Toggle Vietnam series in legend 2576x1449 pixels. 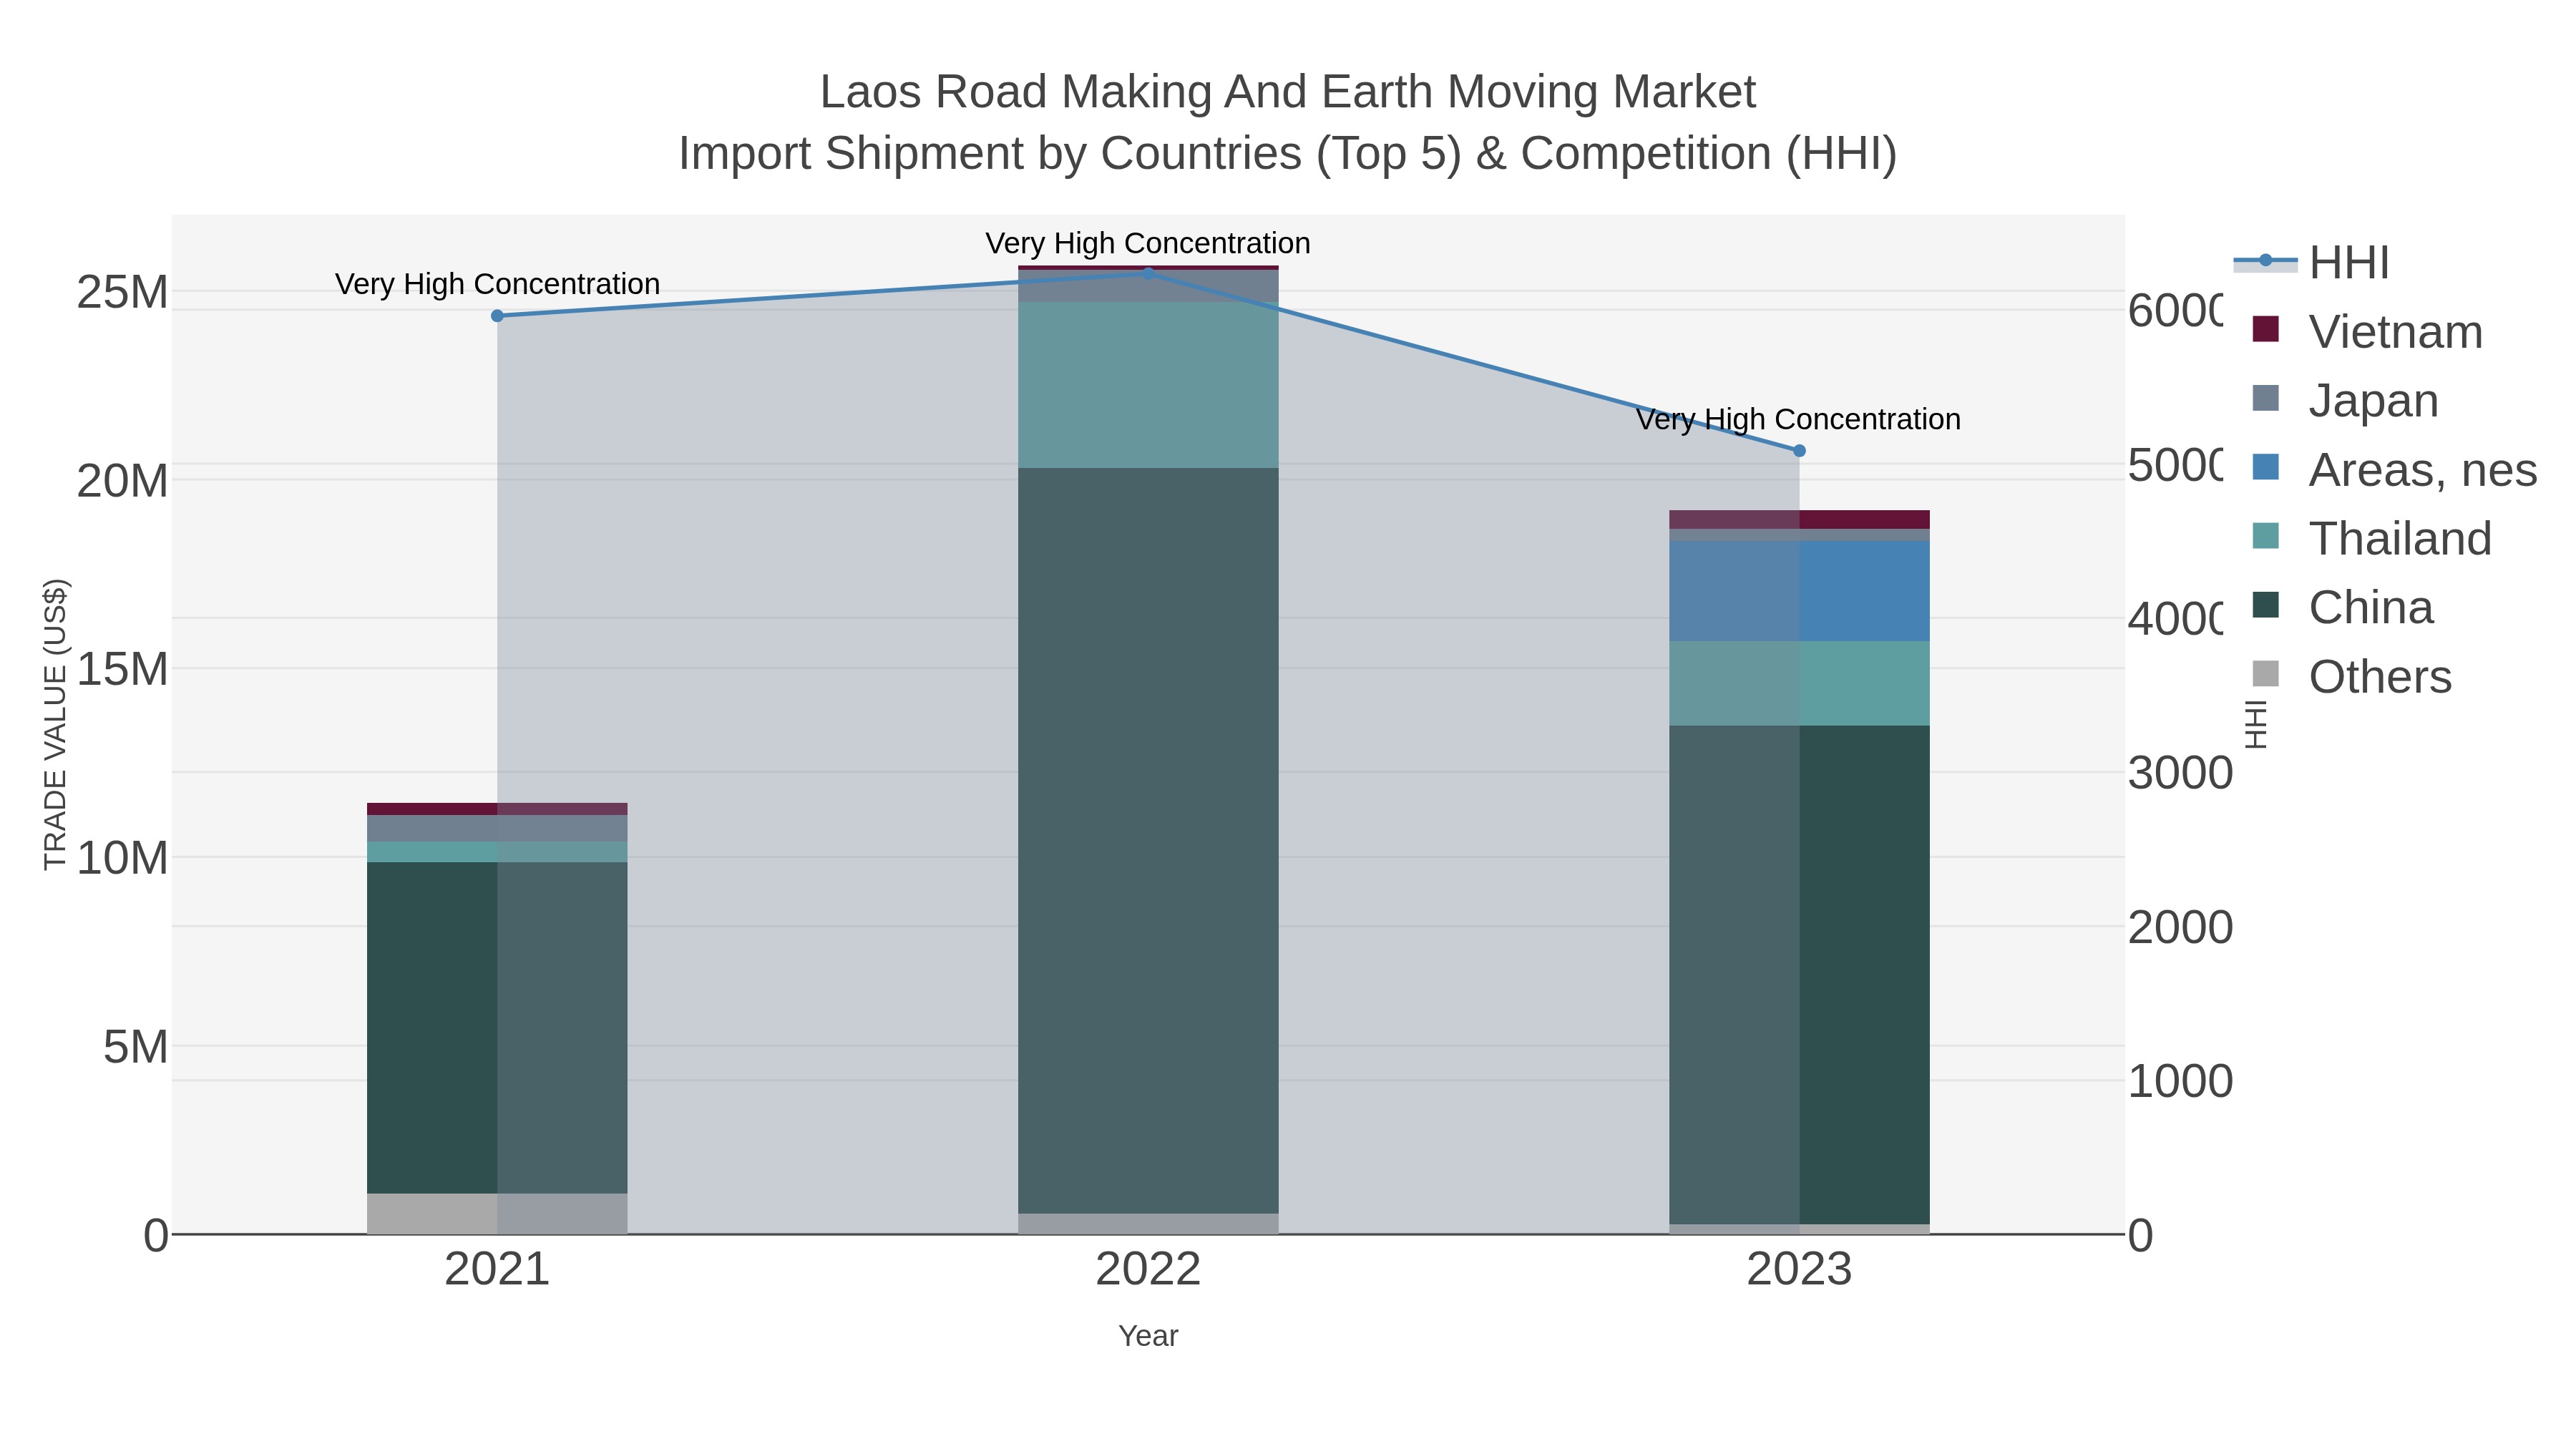[2367, 331]
